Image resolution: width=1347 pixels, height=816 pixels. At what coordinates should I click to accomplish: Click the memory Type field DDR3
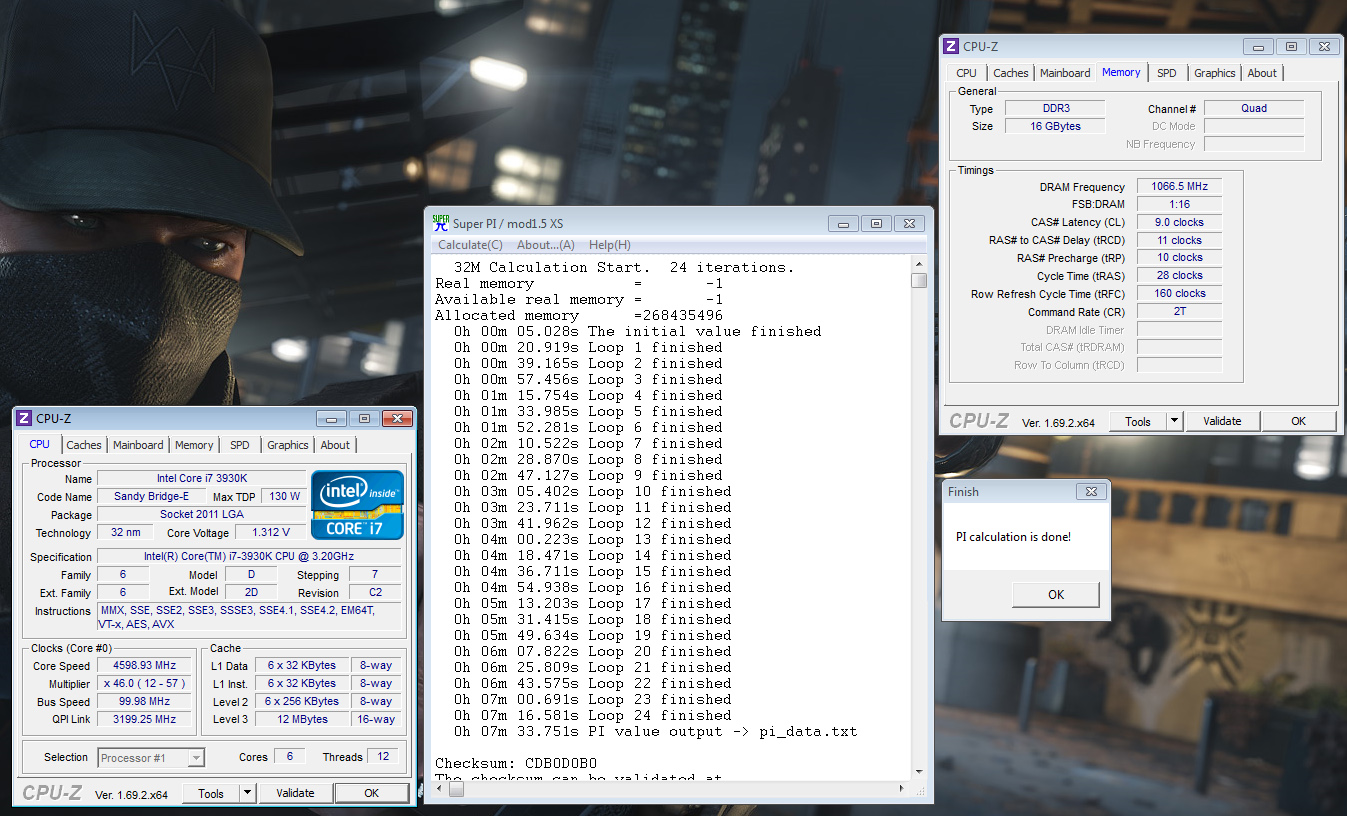coord(1054,109)
